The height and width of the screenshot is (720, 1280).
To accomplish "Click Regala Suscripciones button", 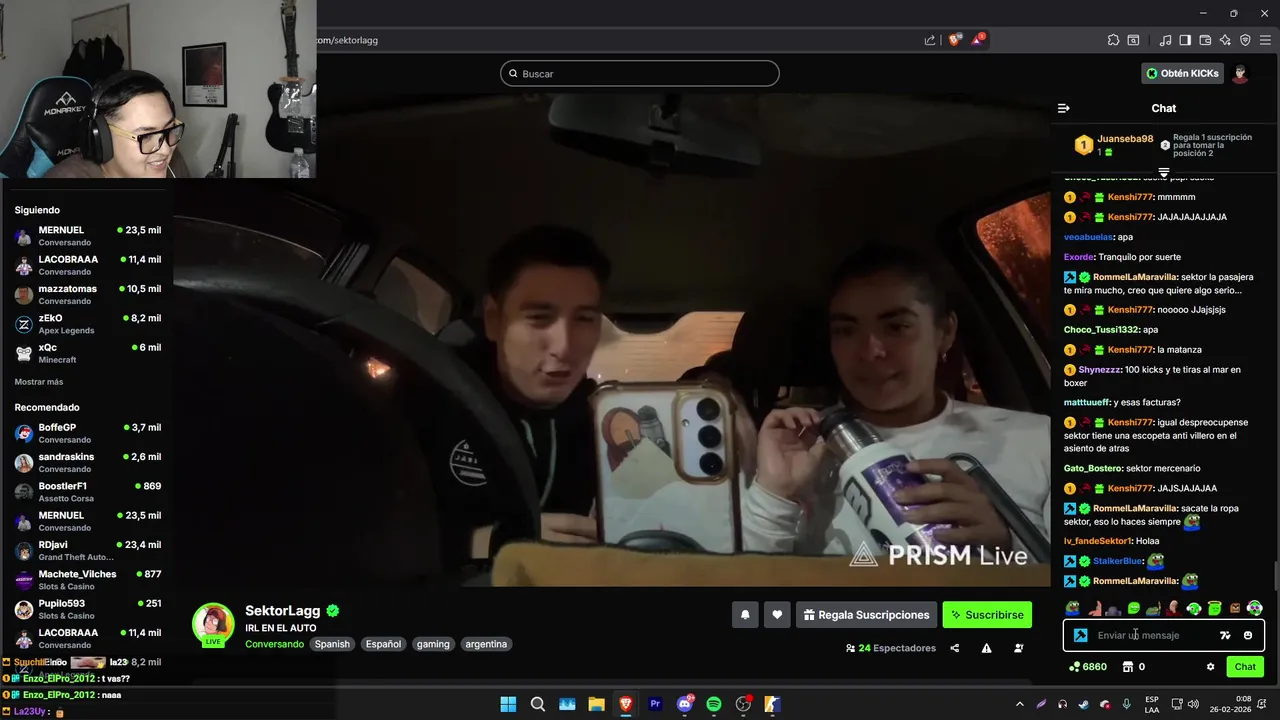I will pos(867,615).
